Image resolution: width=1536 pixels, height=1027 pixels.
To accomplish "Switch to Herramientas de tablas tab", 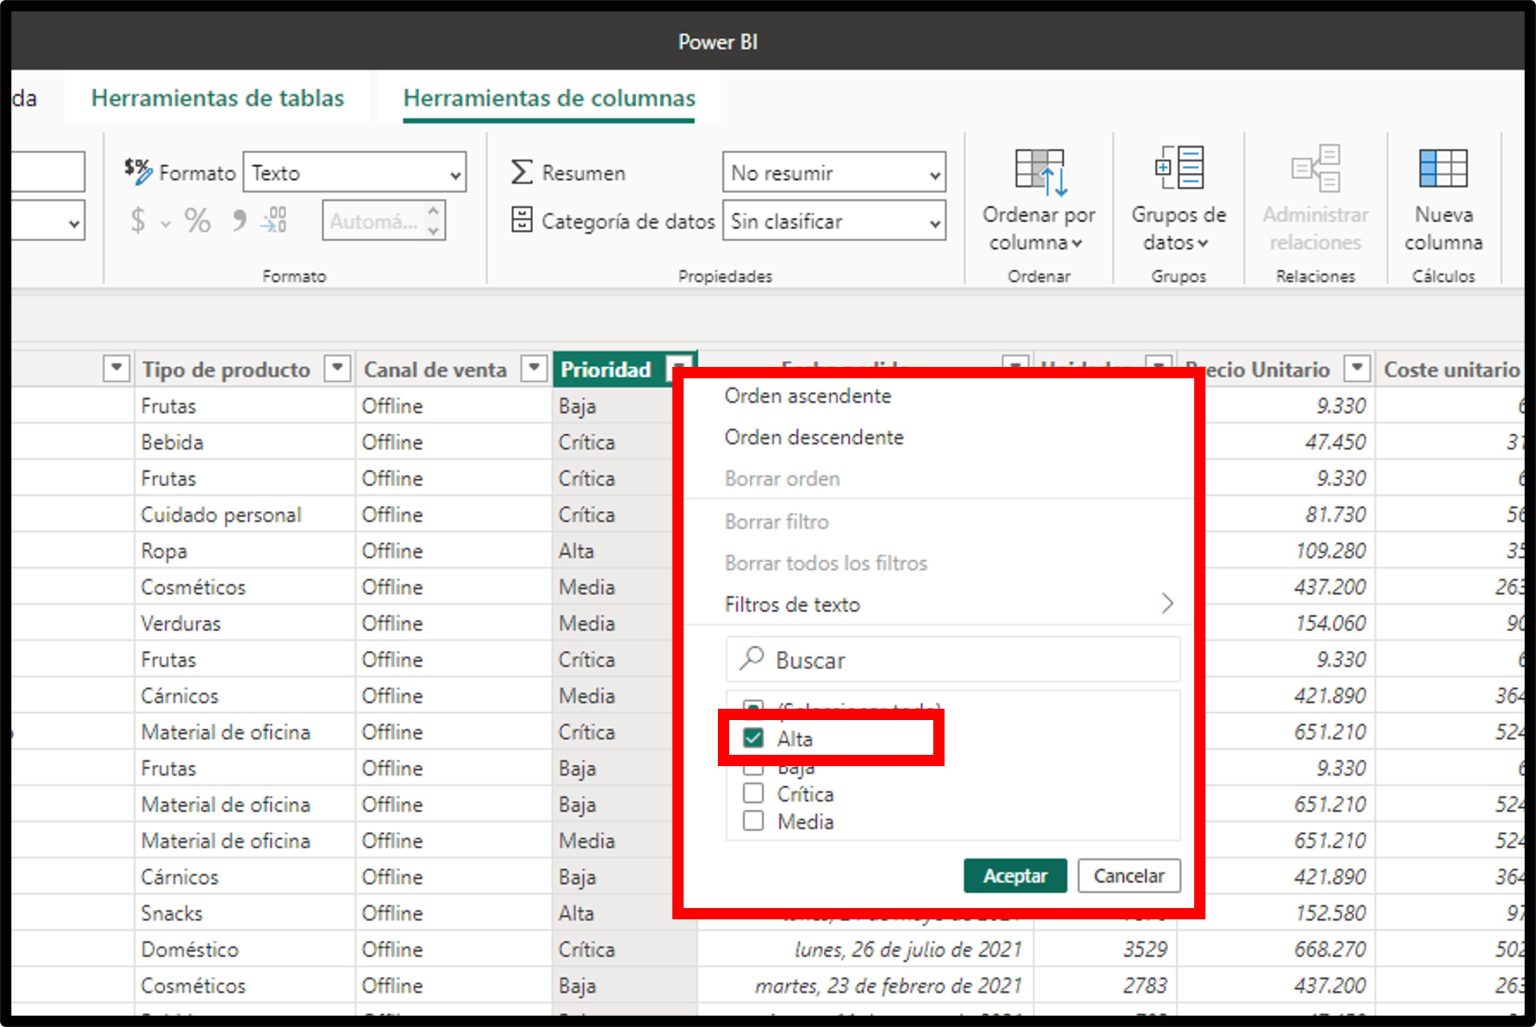I will tap(217, 98).
